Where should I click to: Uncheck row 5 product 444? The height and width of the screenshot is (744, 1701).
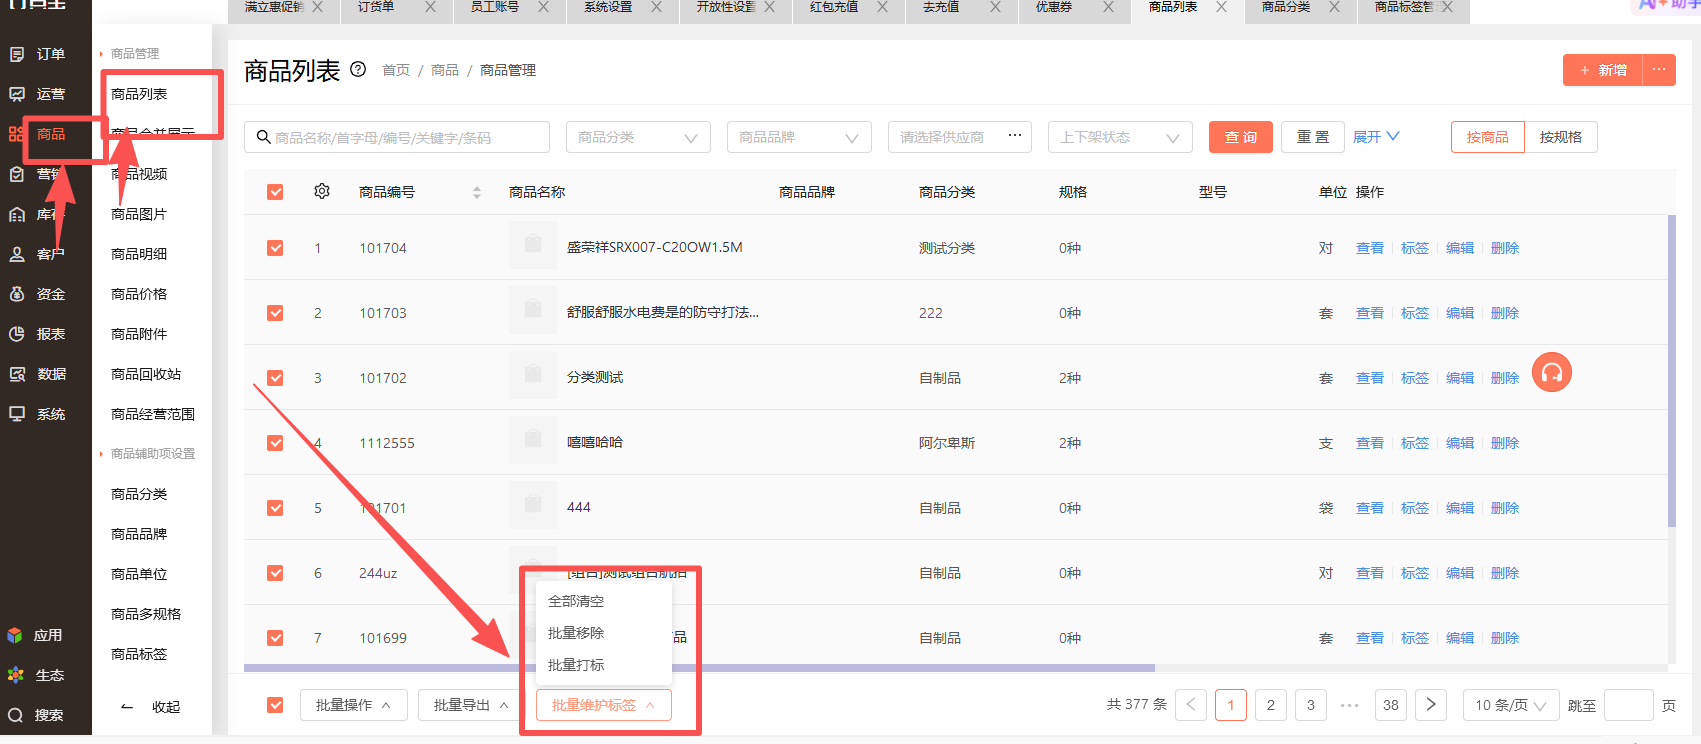275,508
